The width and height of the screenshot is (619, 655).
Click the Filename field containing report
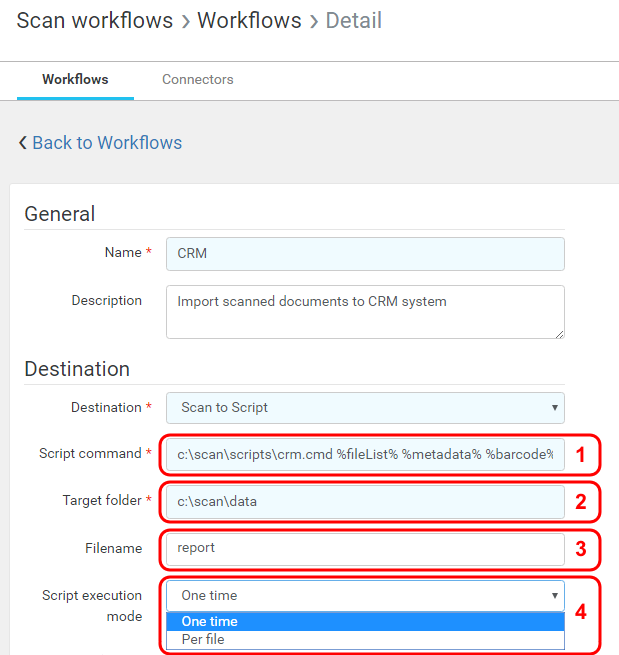365,548
